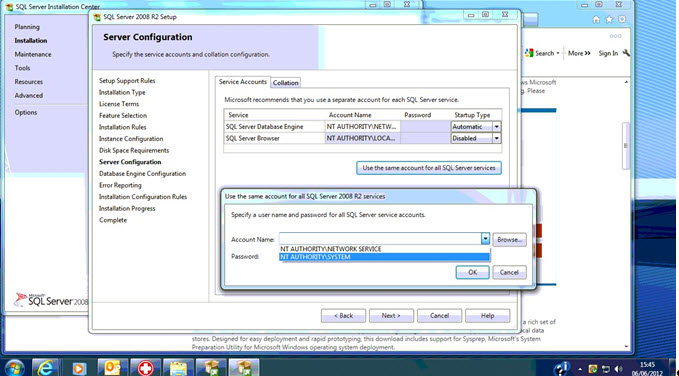Open the Windows Start menu orb

pos(14,367)
